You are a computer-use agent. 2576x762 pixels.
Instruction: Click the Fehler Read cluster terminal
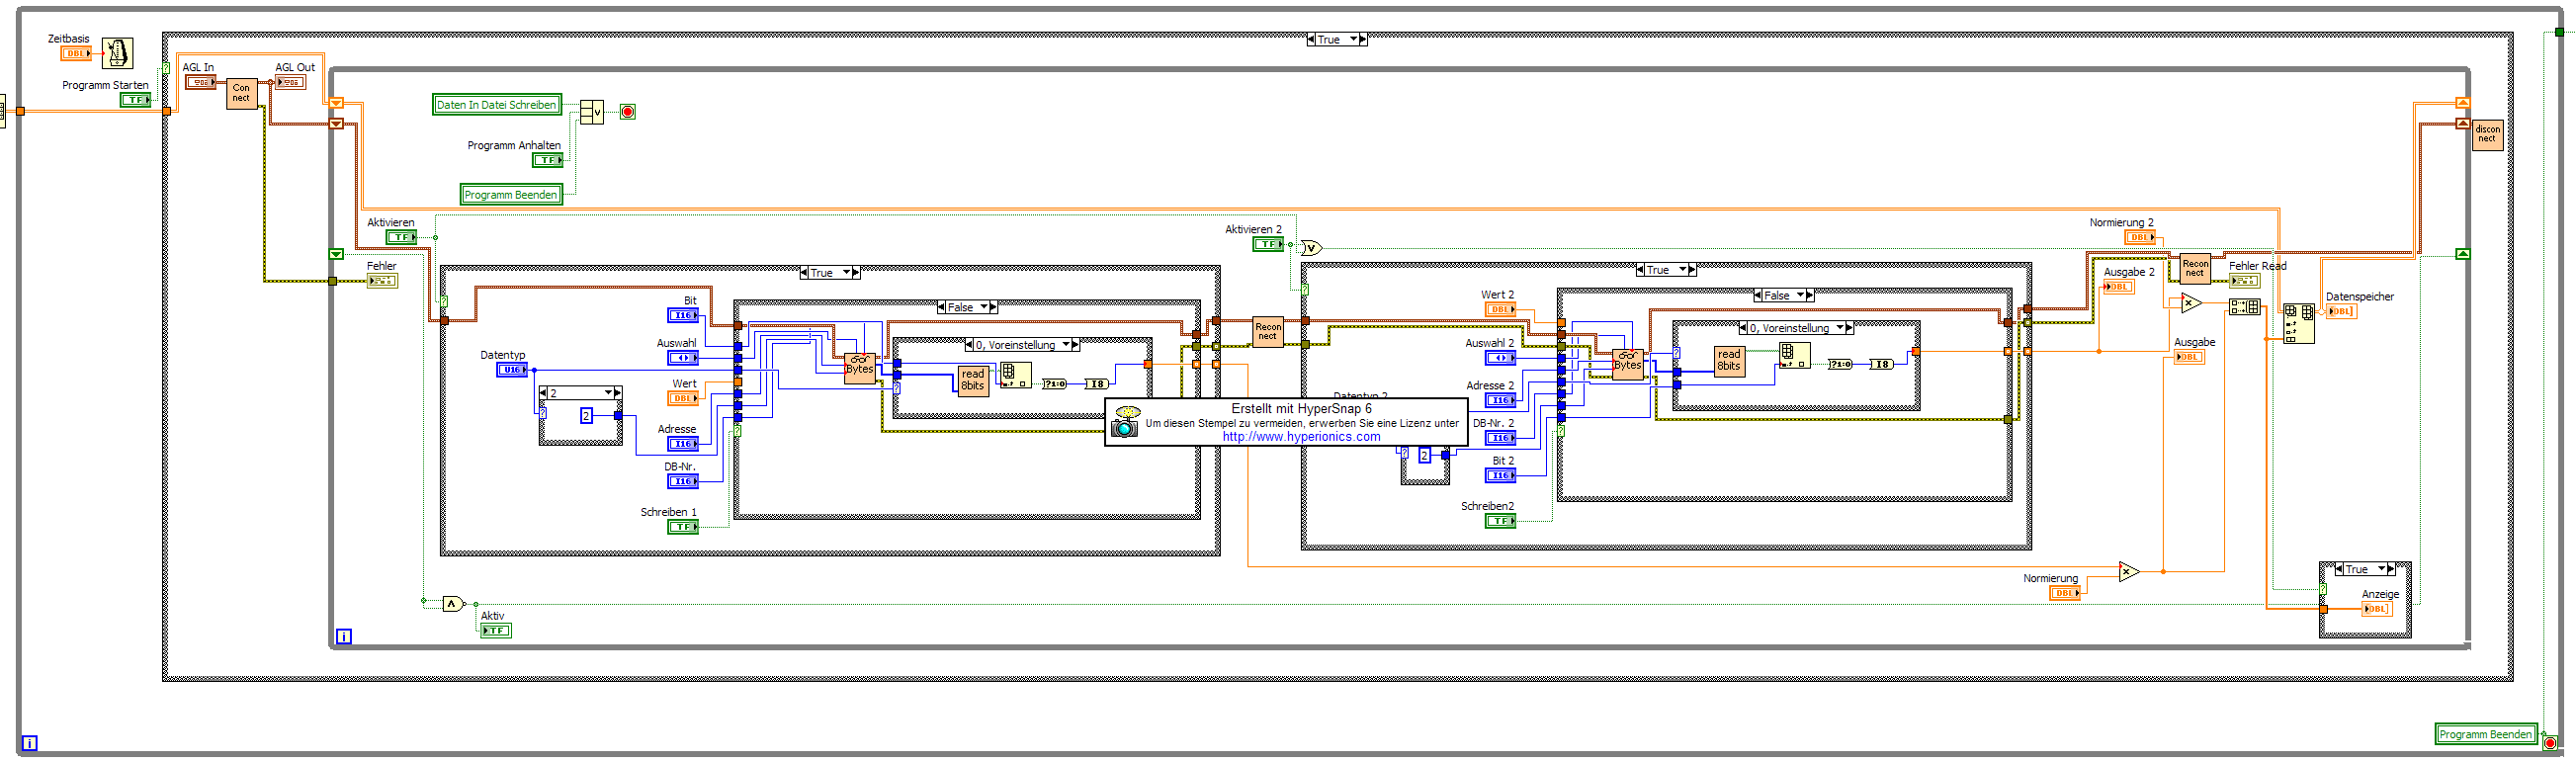tap(2245, 281)
